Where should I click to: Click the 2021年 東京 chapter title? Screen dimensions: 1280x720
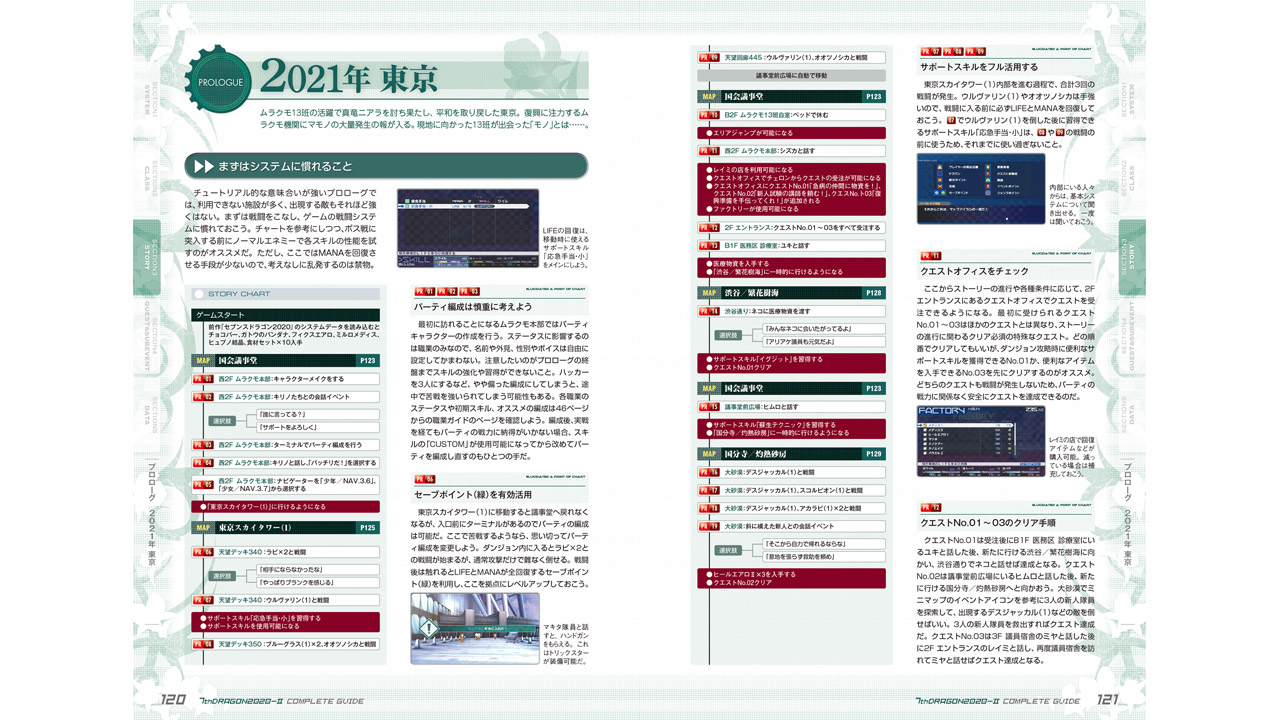tap(349, 76)
